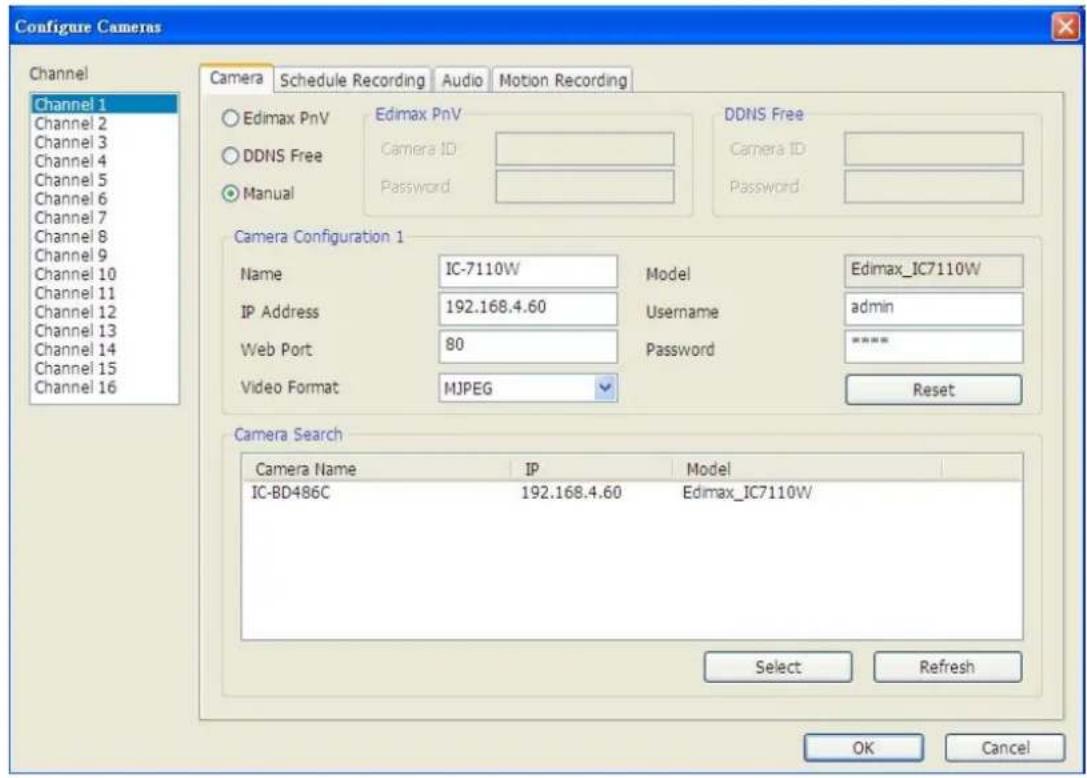
Task: Click the Reset button
Action: pyautogui.click(x=933, y=390)
